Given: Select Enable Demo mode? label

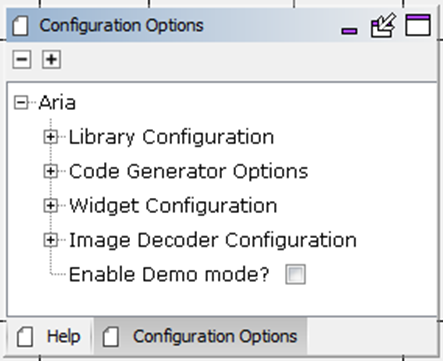Looking at the screenshot, I should click(x=169, y=274).
